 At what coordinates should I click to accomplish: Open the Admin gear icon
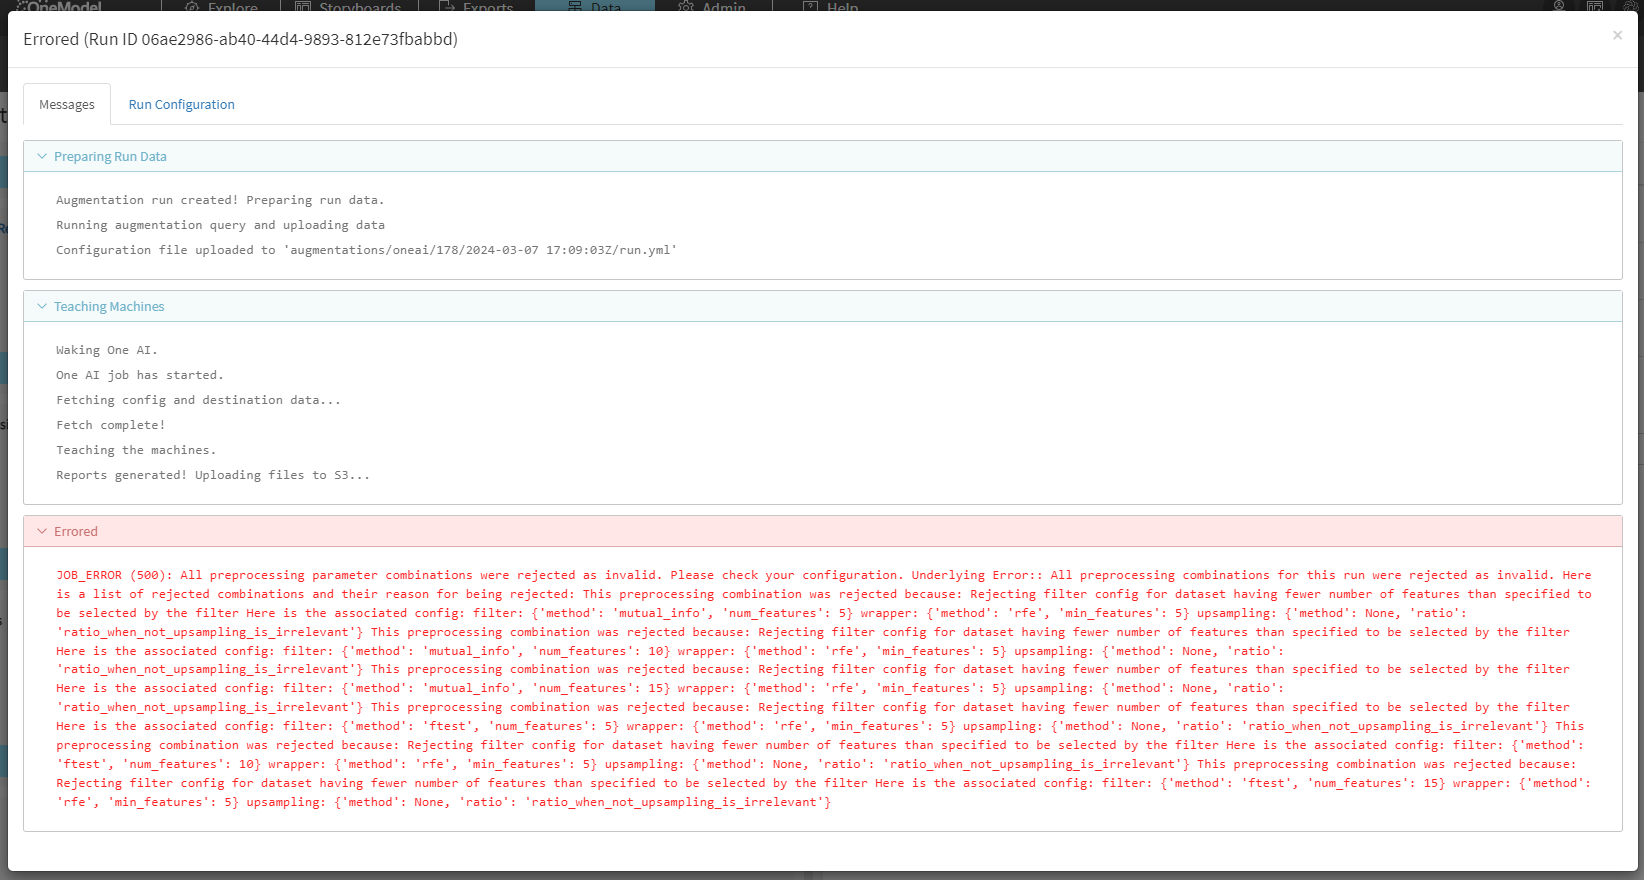coord(686,6)
